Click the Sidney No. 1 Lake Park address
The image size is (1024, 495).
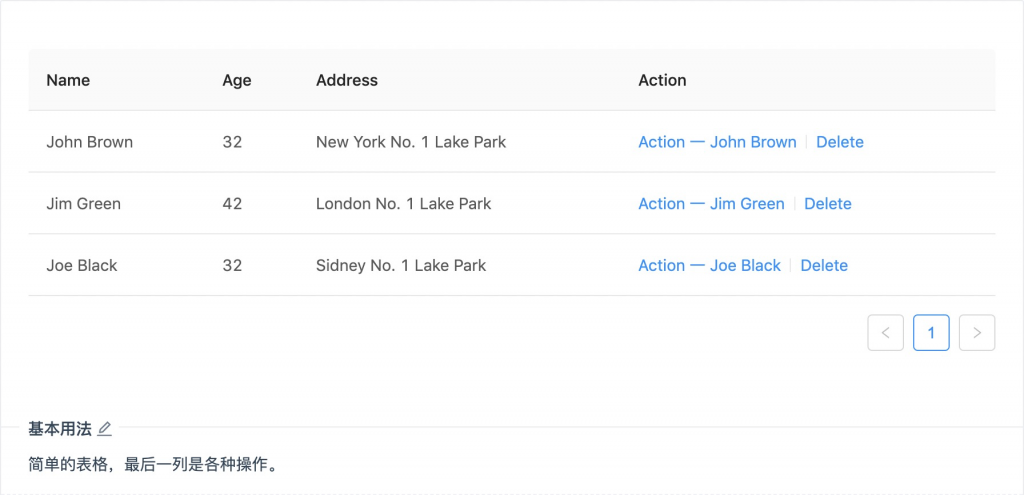401,266
